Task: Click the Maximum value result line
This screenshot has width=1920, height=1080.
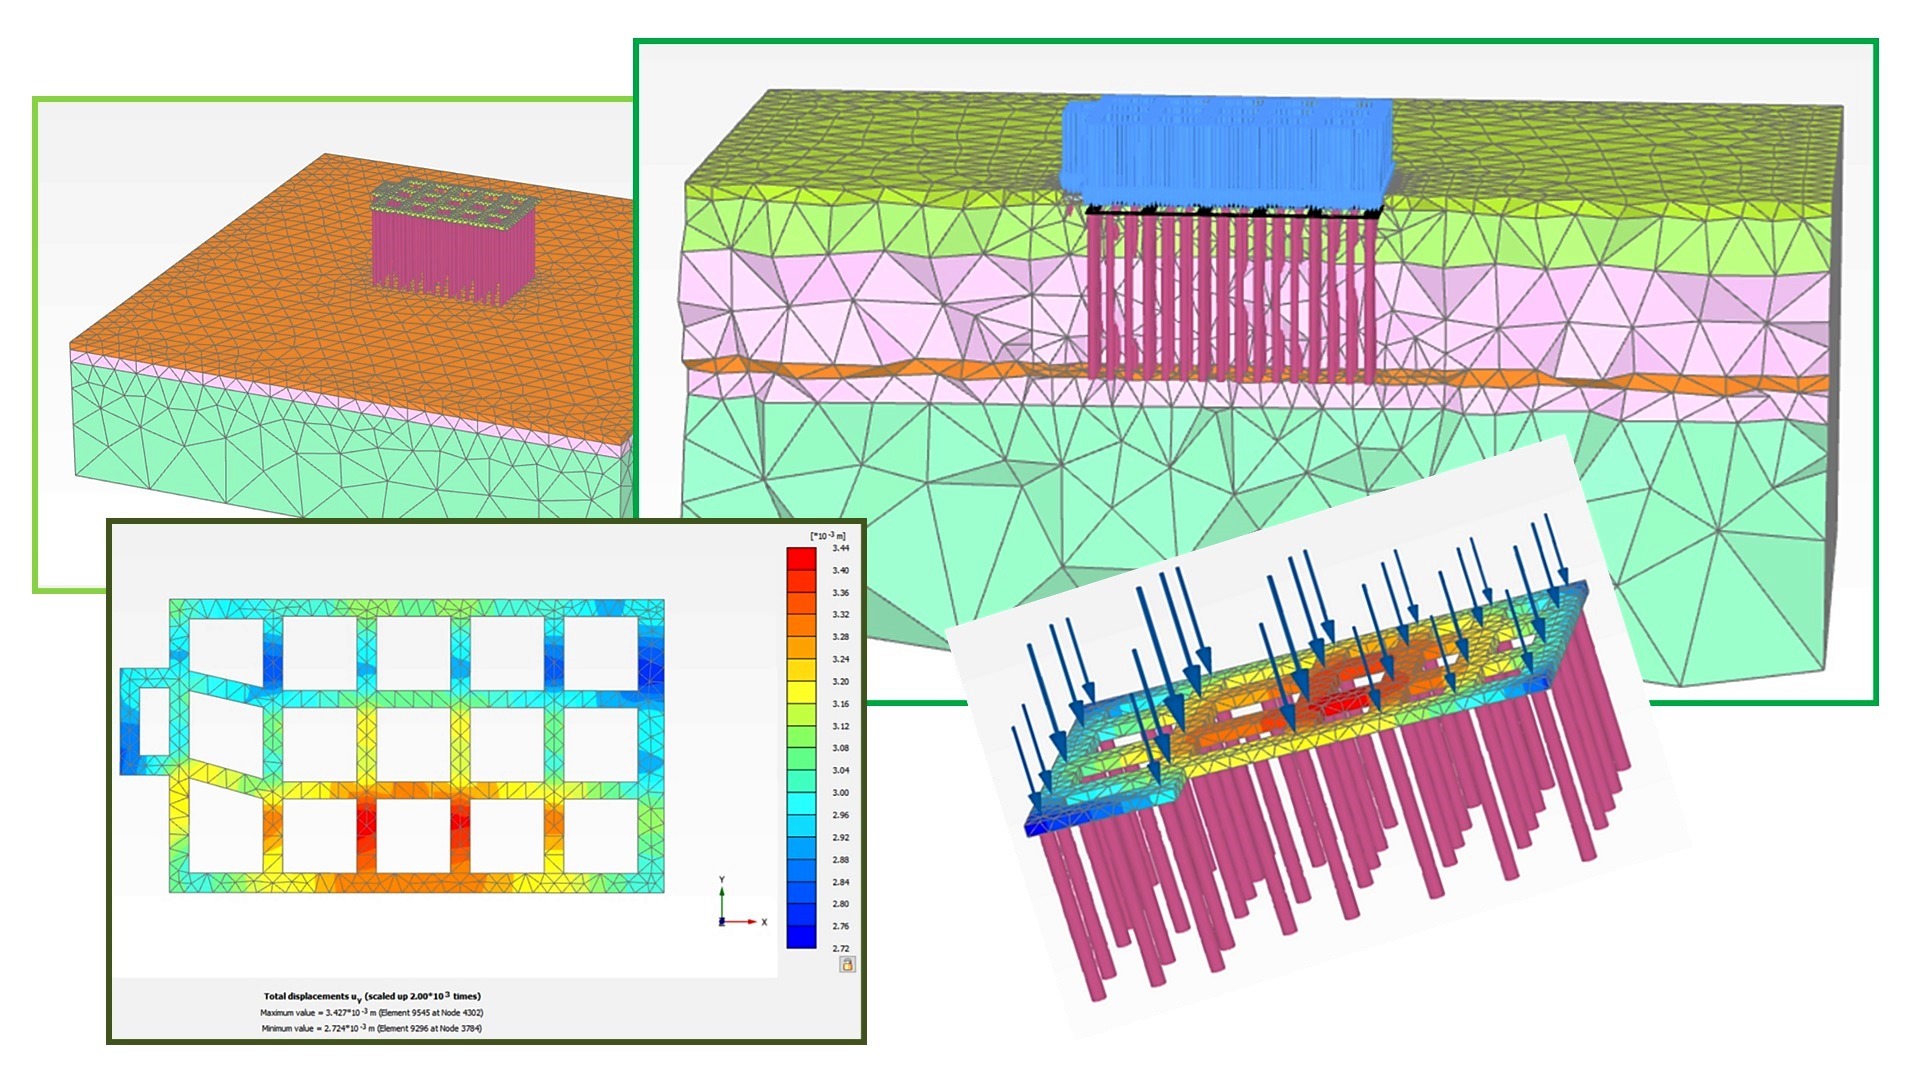Action: coord(372,1012)
